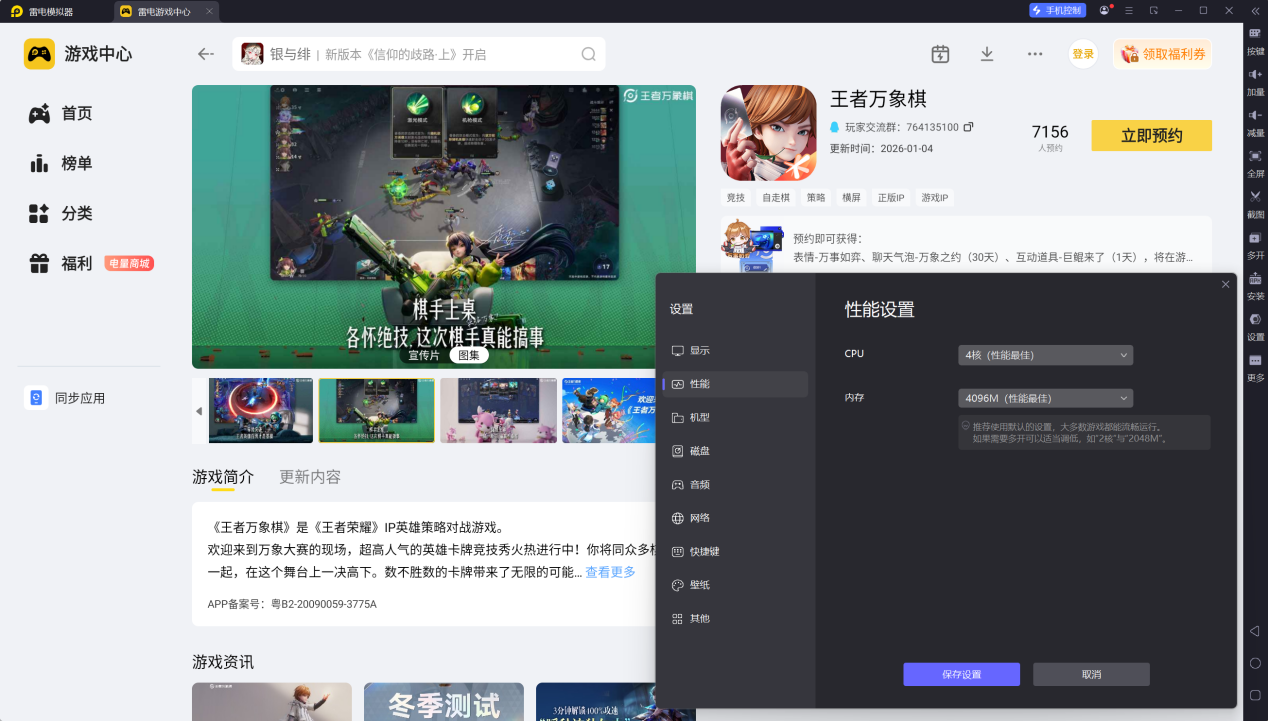Image resolution: width=1268 pixels, height=721 pixels.
Task: Take a screenshot with 截图 scissors icon
Action: coord(1255,197)
